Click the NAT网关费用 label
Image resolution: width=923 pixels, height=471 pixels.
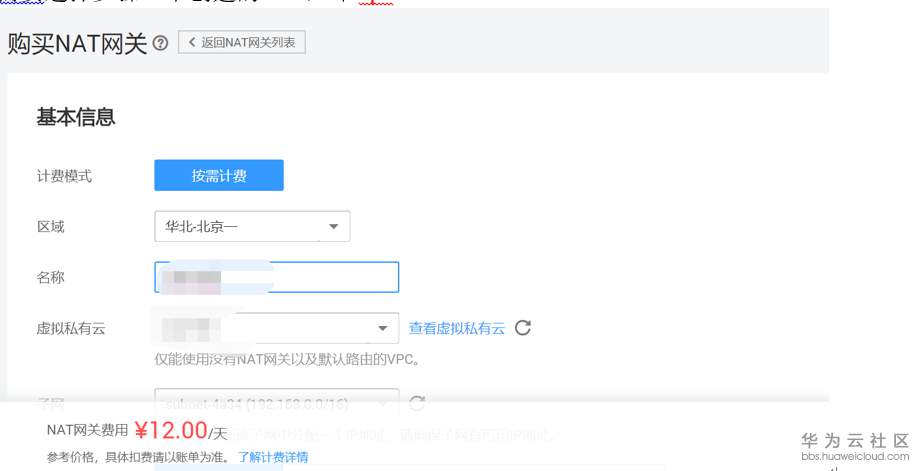point(87,430)
